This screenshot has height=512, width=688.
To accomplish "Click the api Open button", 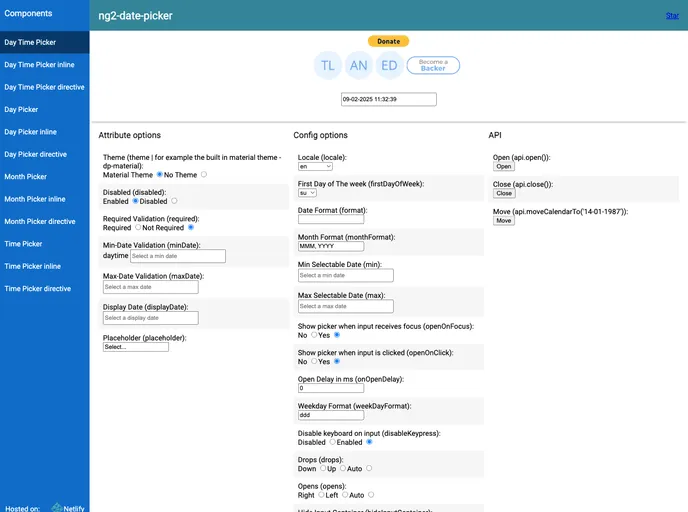I will coord(504,166).
